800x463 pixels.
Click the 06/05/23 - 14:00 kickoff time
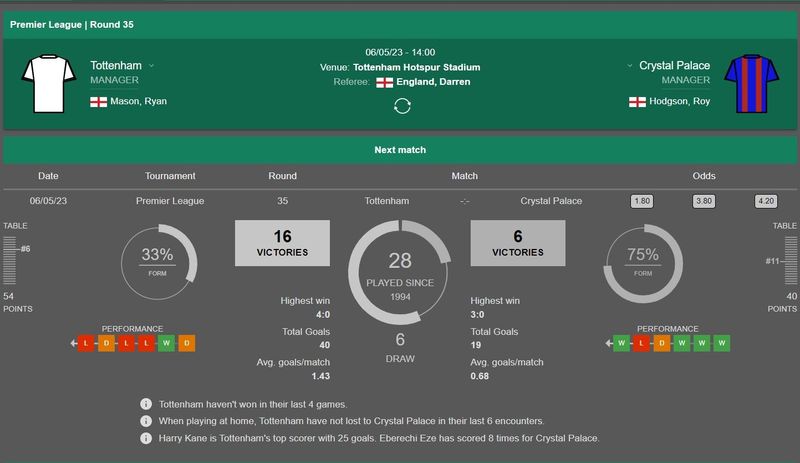coord(400,52)
